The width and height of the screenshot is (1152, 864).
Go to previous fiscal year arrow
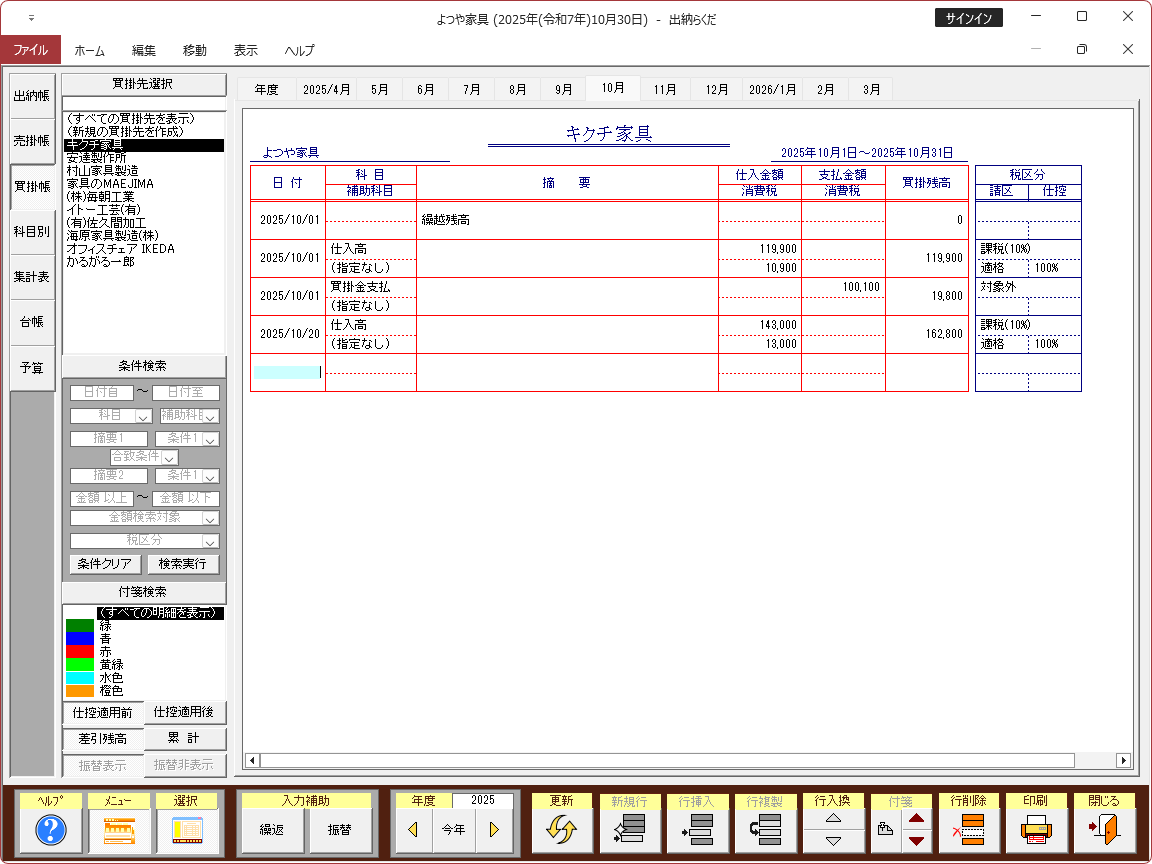(x=413, y=830)
